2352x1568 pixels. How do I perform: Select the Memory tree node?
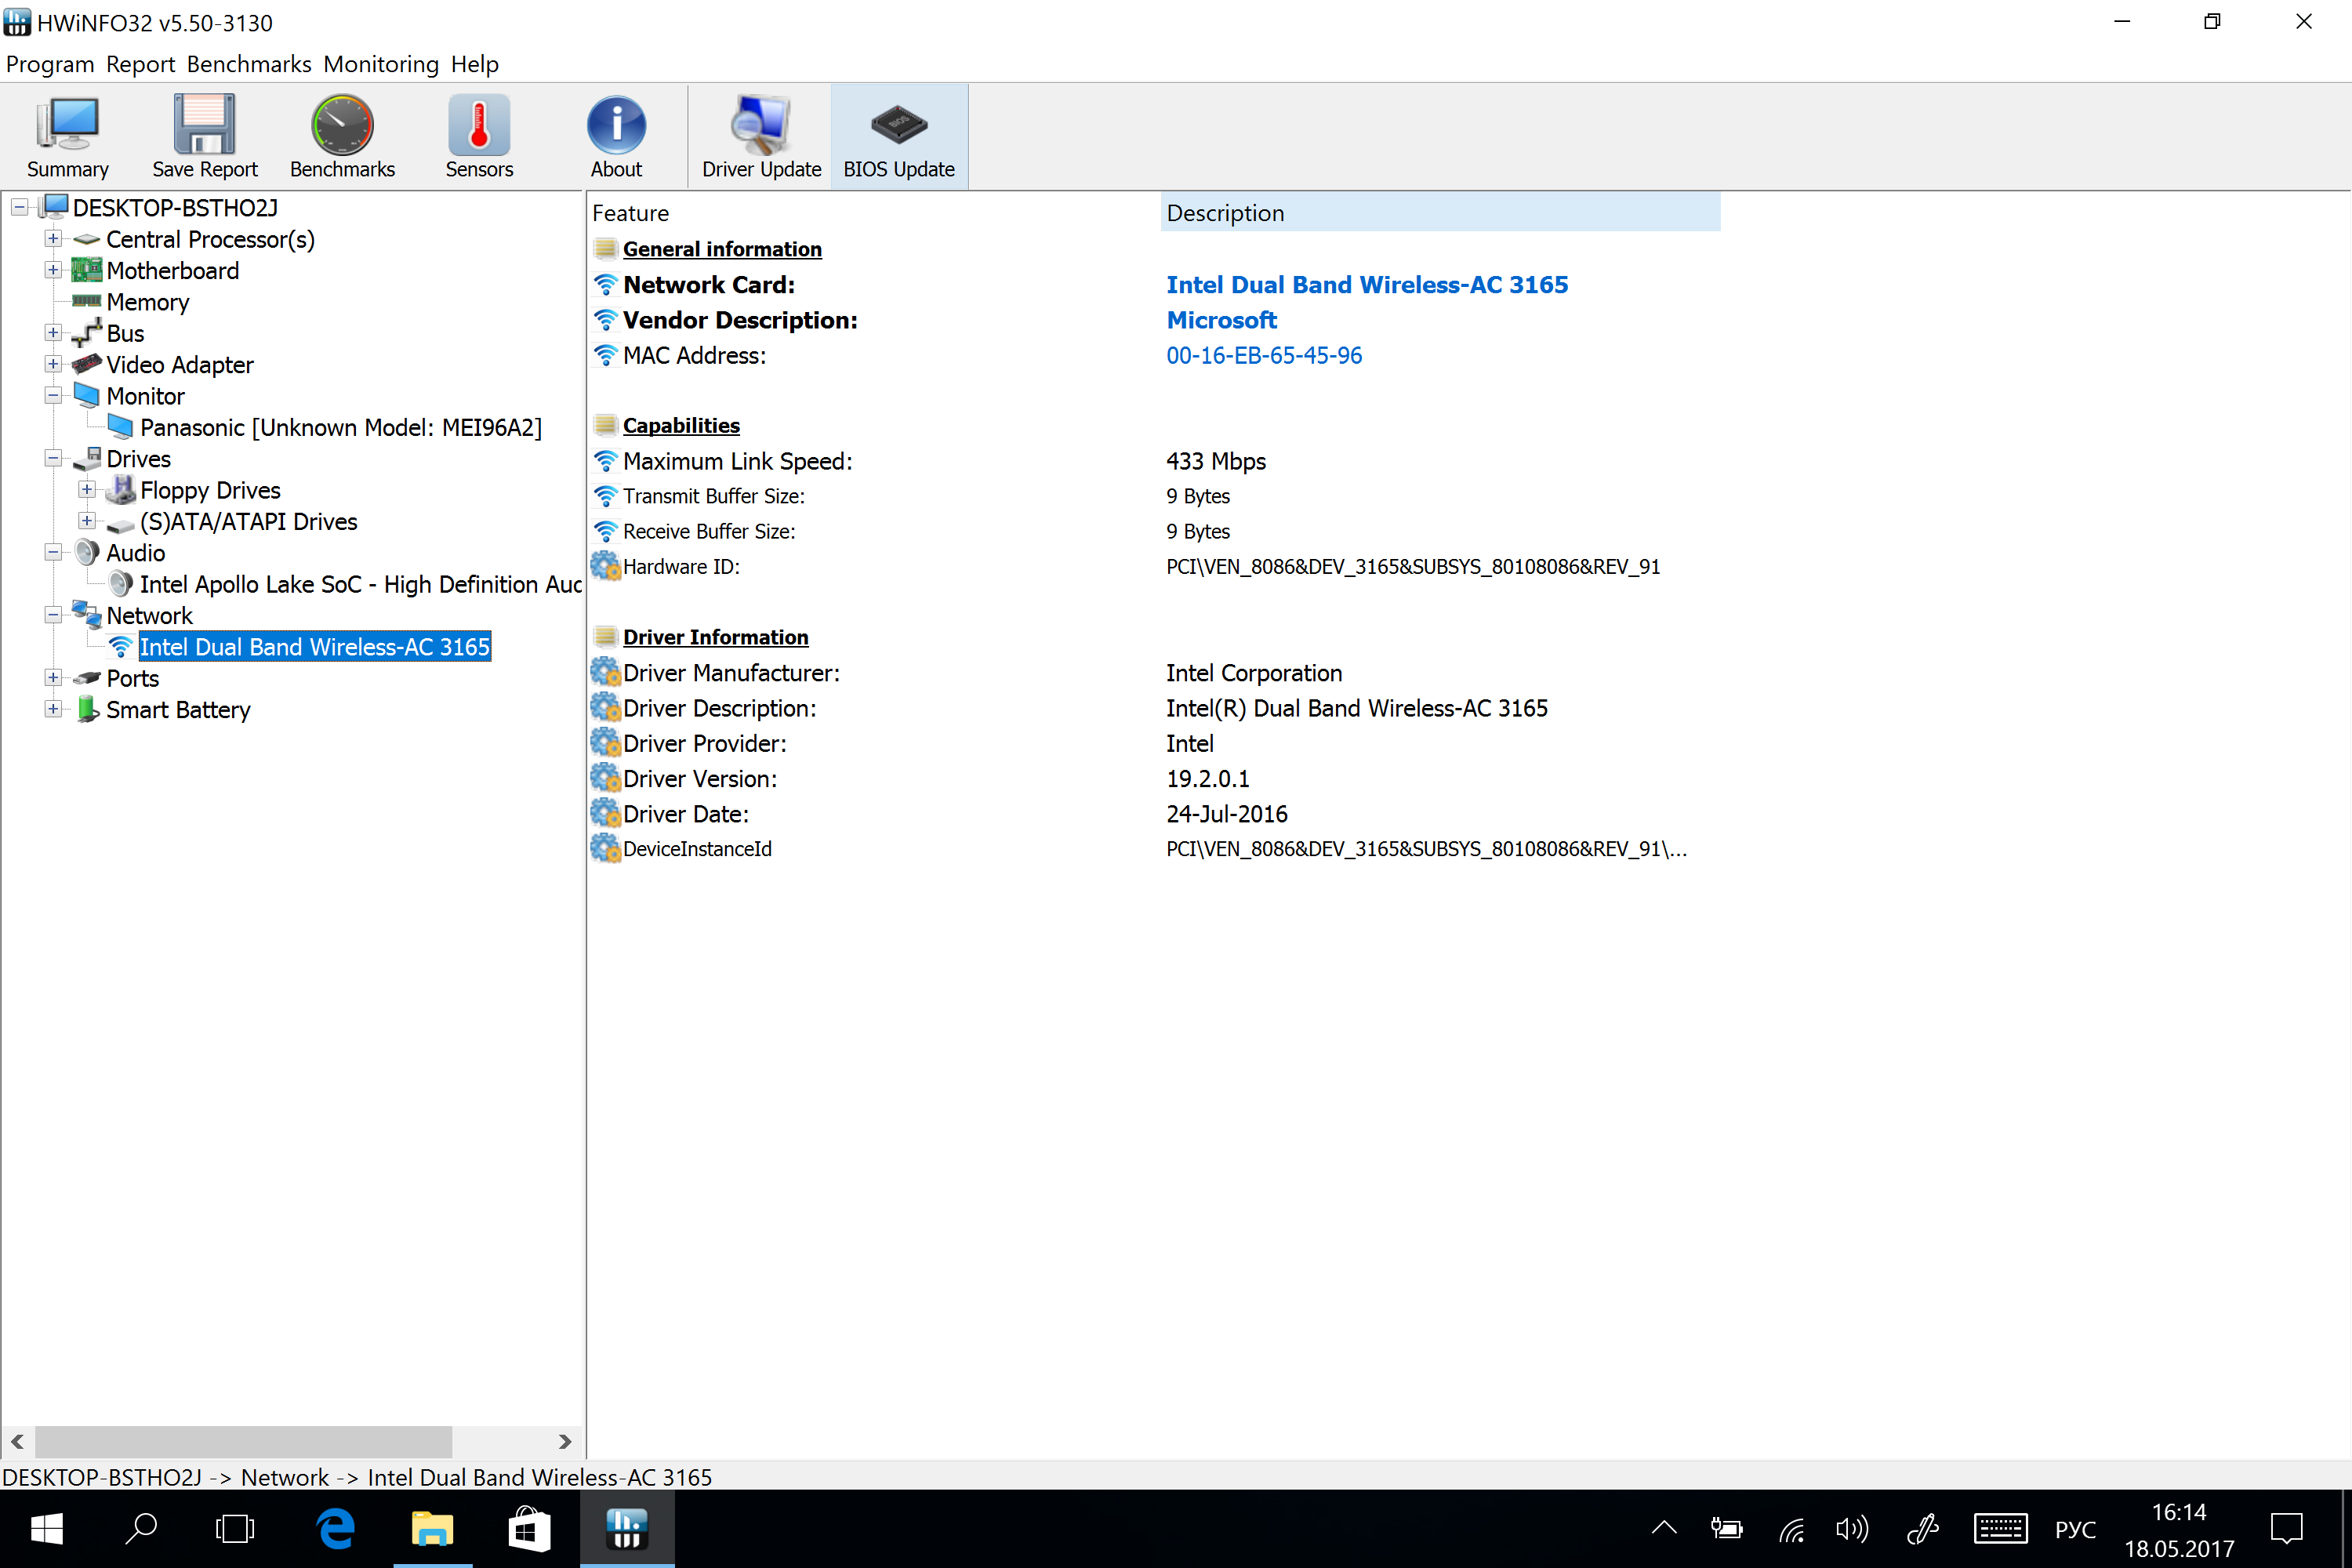147,302
